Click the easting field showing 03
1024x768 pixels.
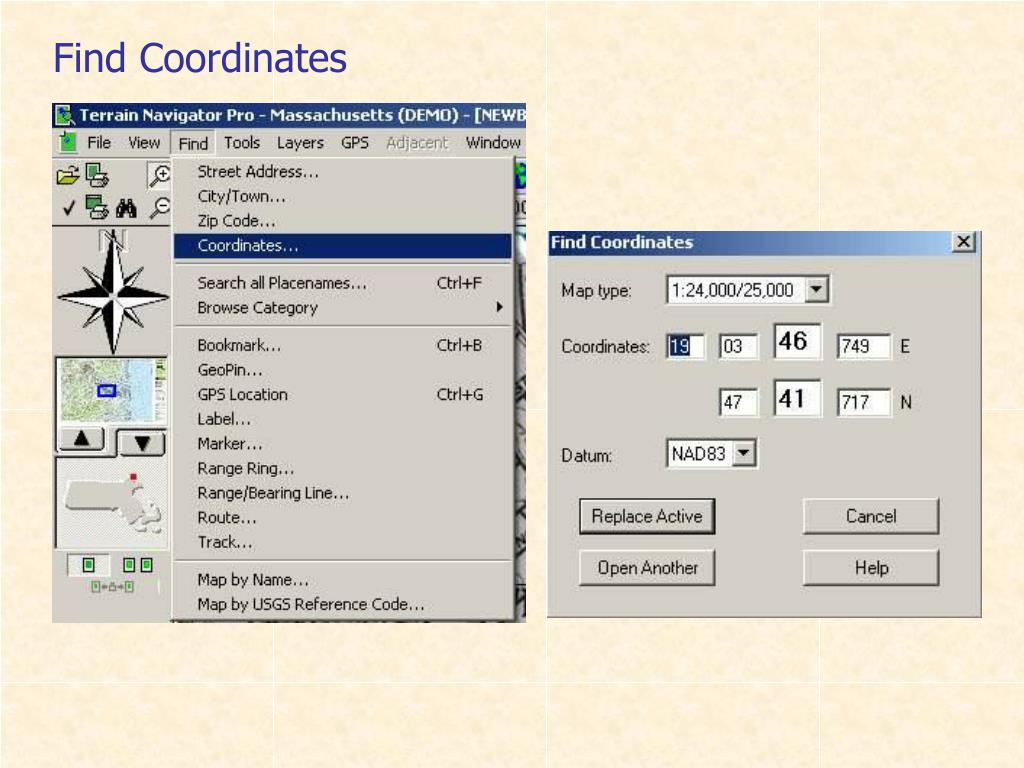[738, 345]
